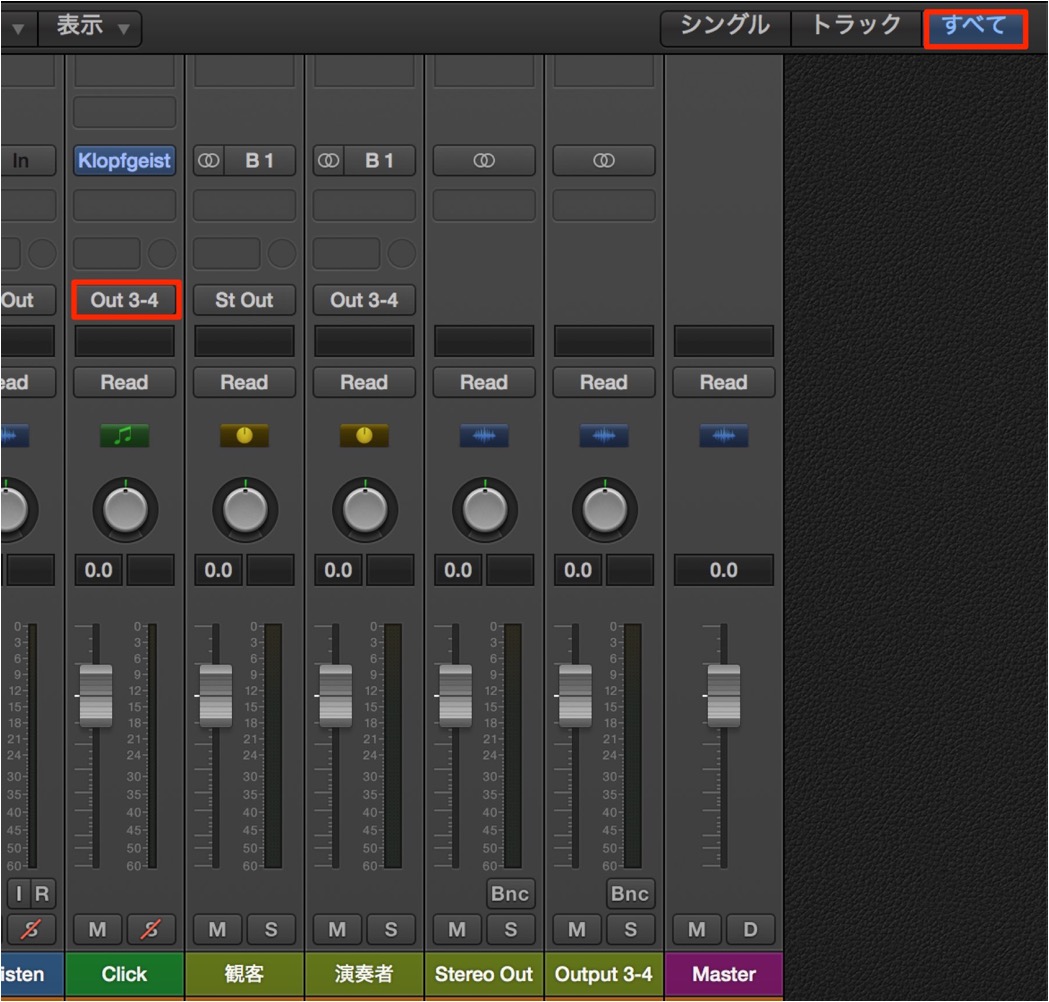Switch to the すべて mixer view
The image size is (1049, 1002).
975,27
